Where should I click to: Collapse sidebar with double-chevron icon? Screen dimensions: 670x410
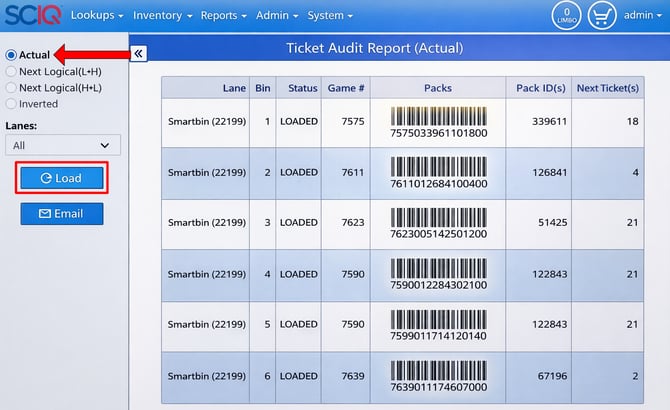[138, 53]
